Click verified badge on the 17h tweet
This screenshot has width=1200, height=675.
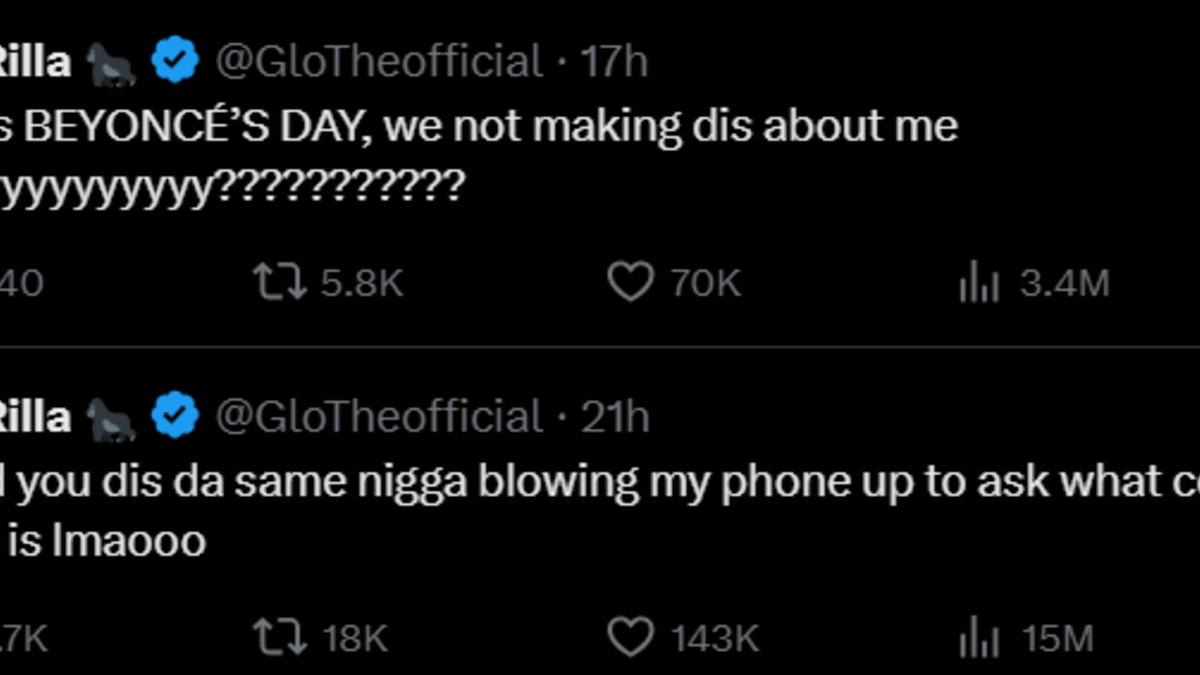tap(175, 63)
